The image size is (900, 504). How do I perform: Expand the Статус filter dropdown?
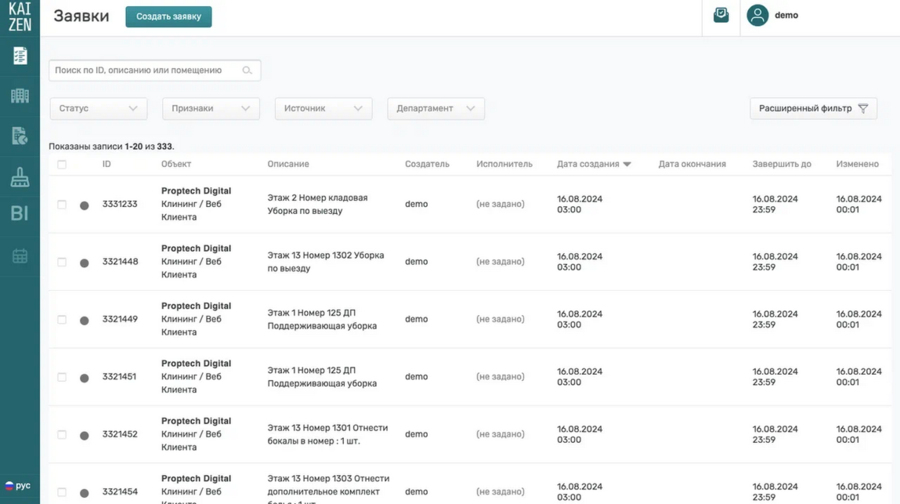pos(98,109)
